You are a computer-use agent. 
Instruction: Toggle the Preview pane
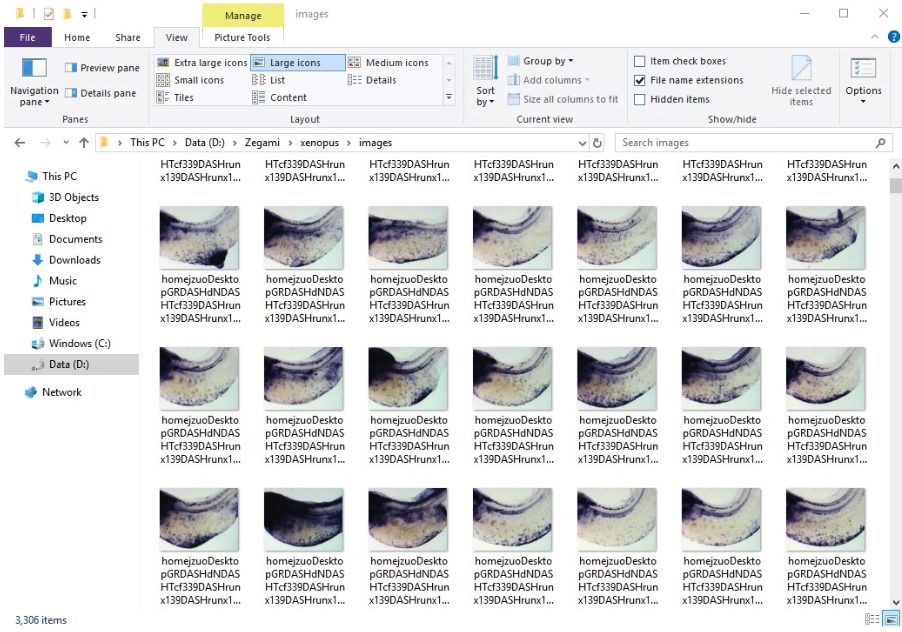pyautogui.click(x=102, y=68)
